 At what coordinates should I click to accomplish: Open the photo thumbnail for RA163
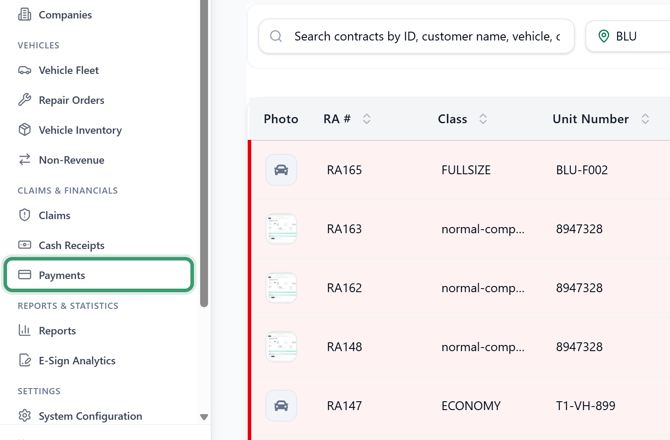(281, 229)
